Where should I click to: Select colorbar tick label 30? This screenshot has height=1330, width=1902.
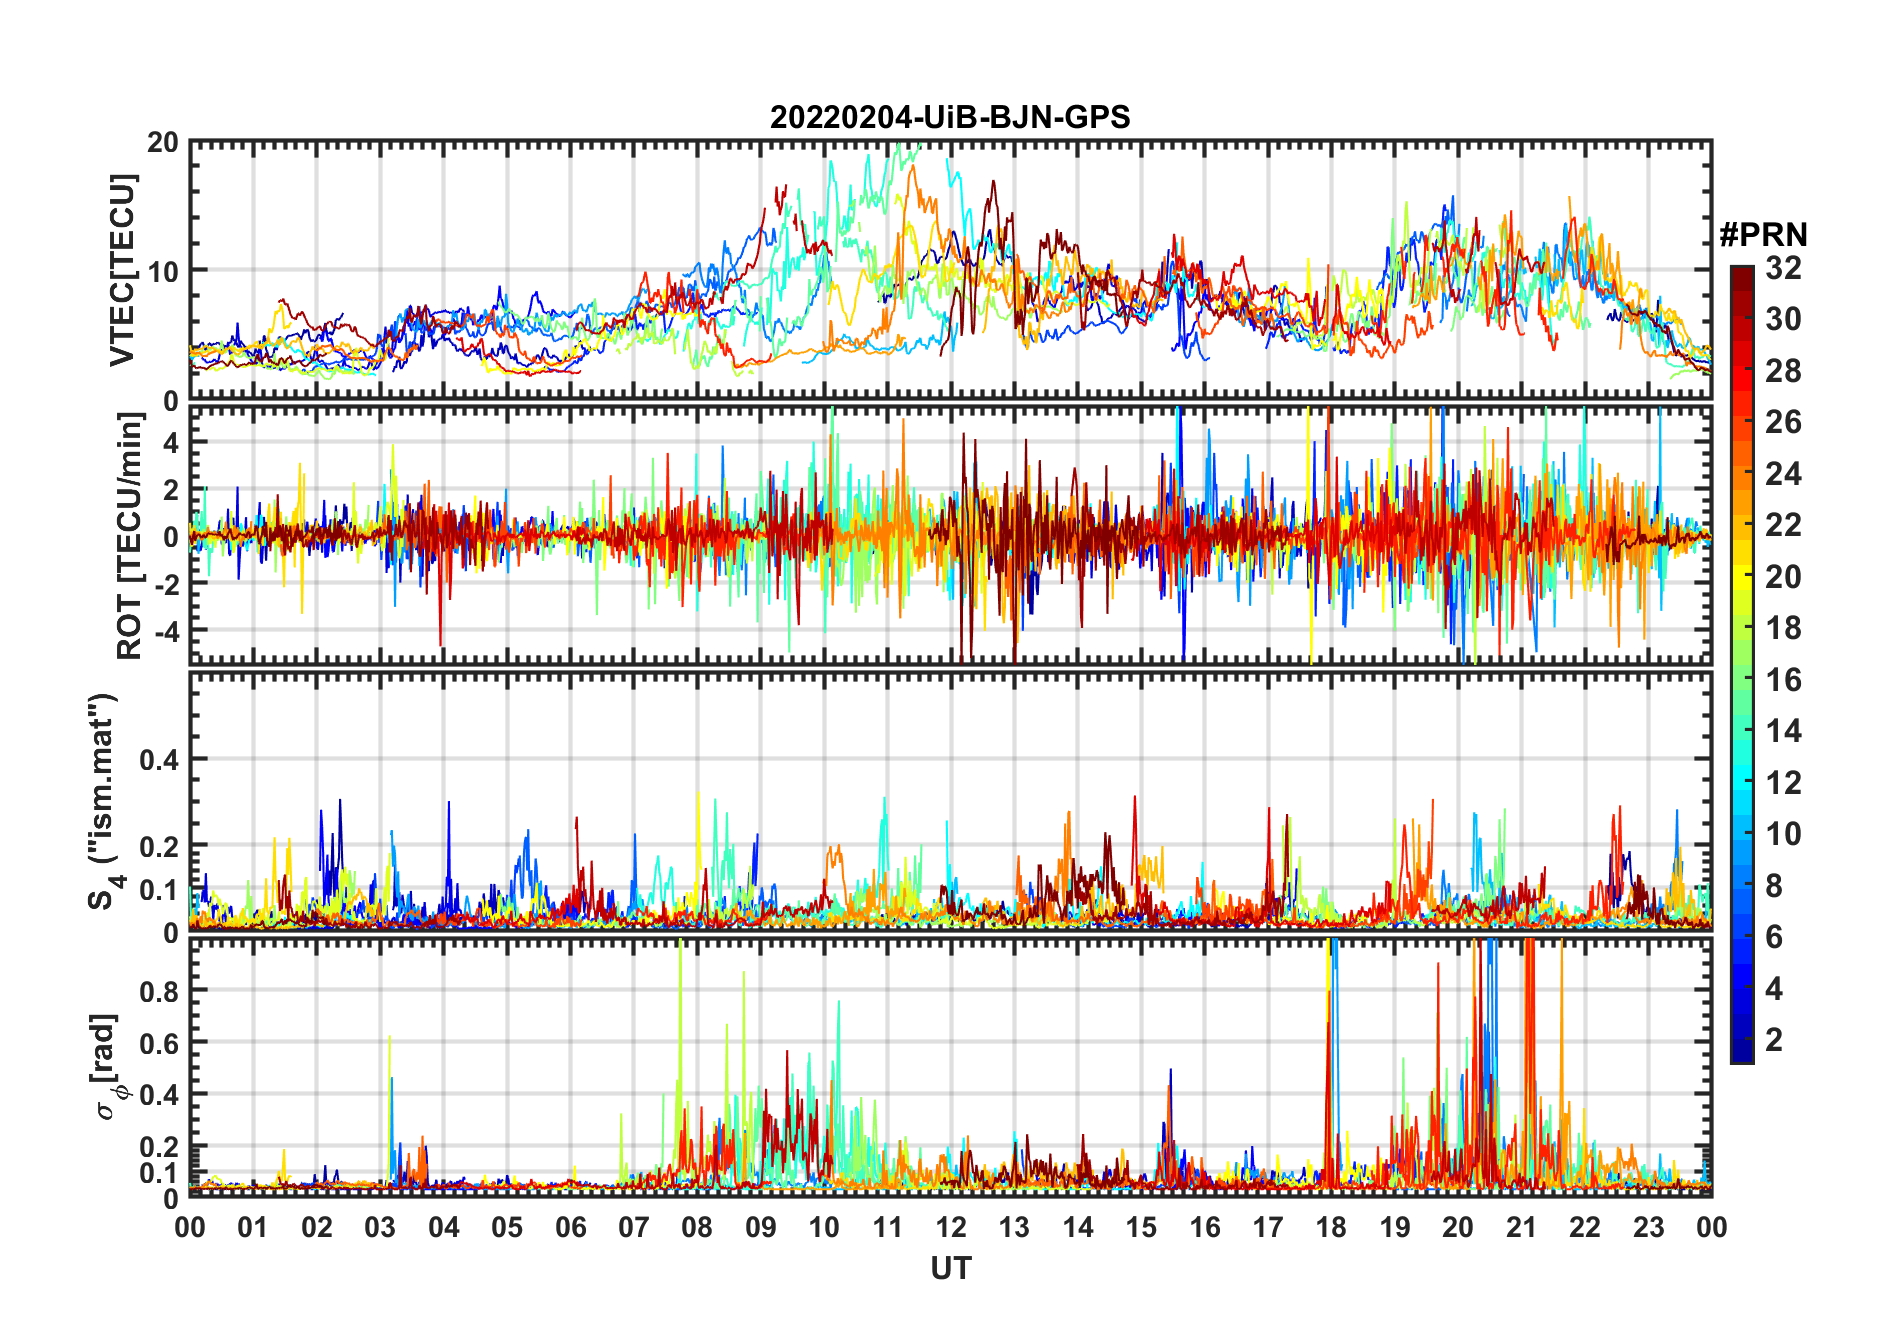click(x=1783, y=319)
